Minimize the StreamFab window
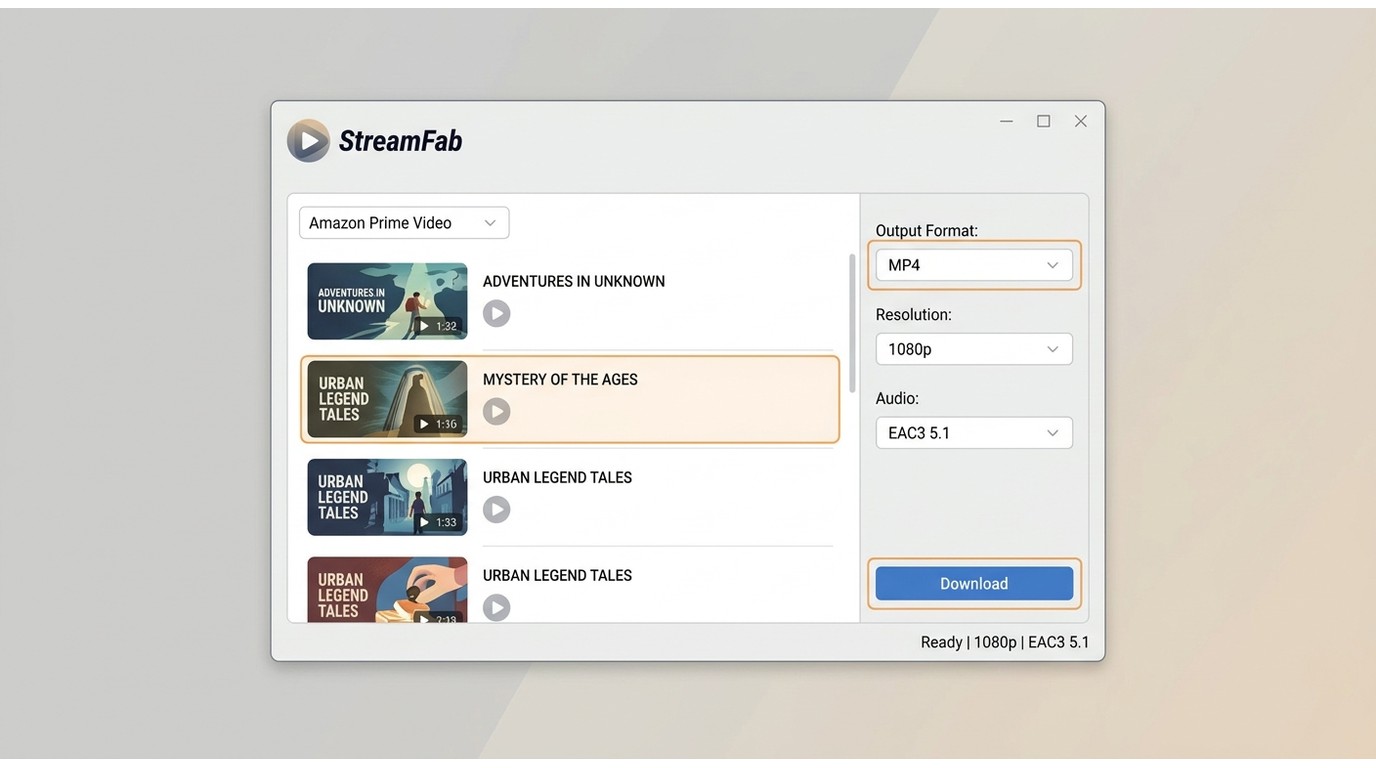The width and height of the screenshot is (1376, 768). [x=1006, y=121]
